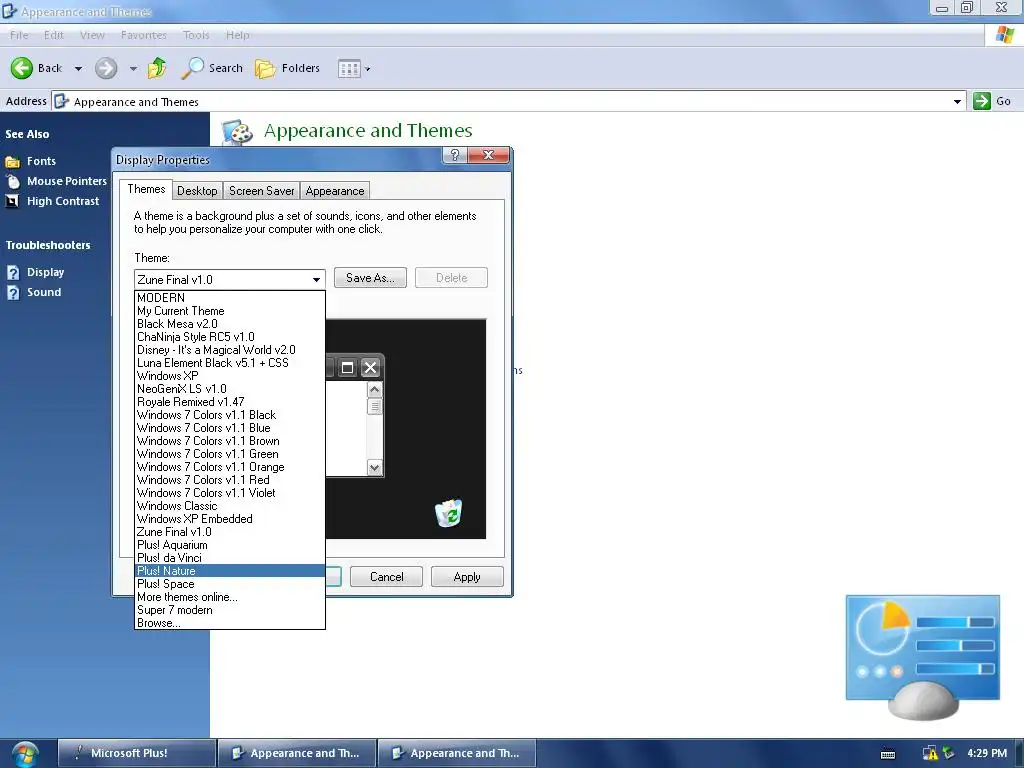Open the Edit menu
Image resolution: width=1024 pixels, height=768 pixels.
click(x=54, y=35)
